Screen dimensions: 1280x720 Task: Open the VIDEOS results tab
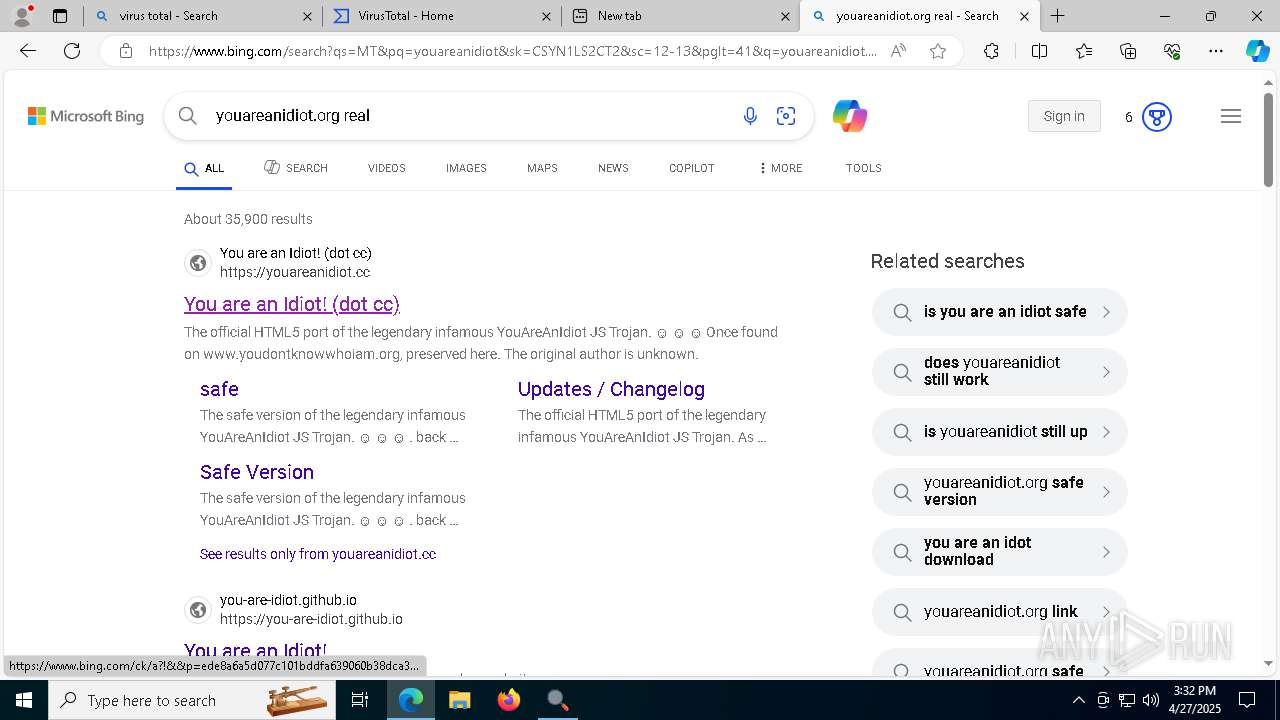click(x=387, y=168)
